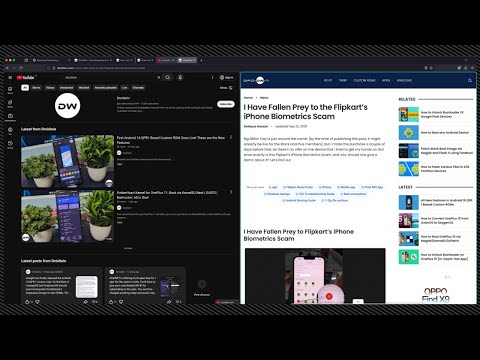
Task: Open the WINDOWS menu on DroidWin
Action: click(404, 81)
